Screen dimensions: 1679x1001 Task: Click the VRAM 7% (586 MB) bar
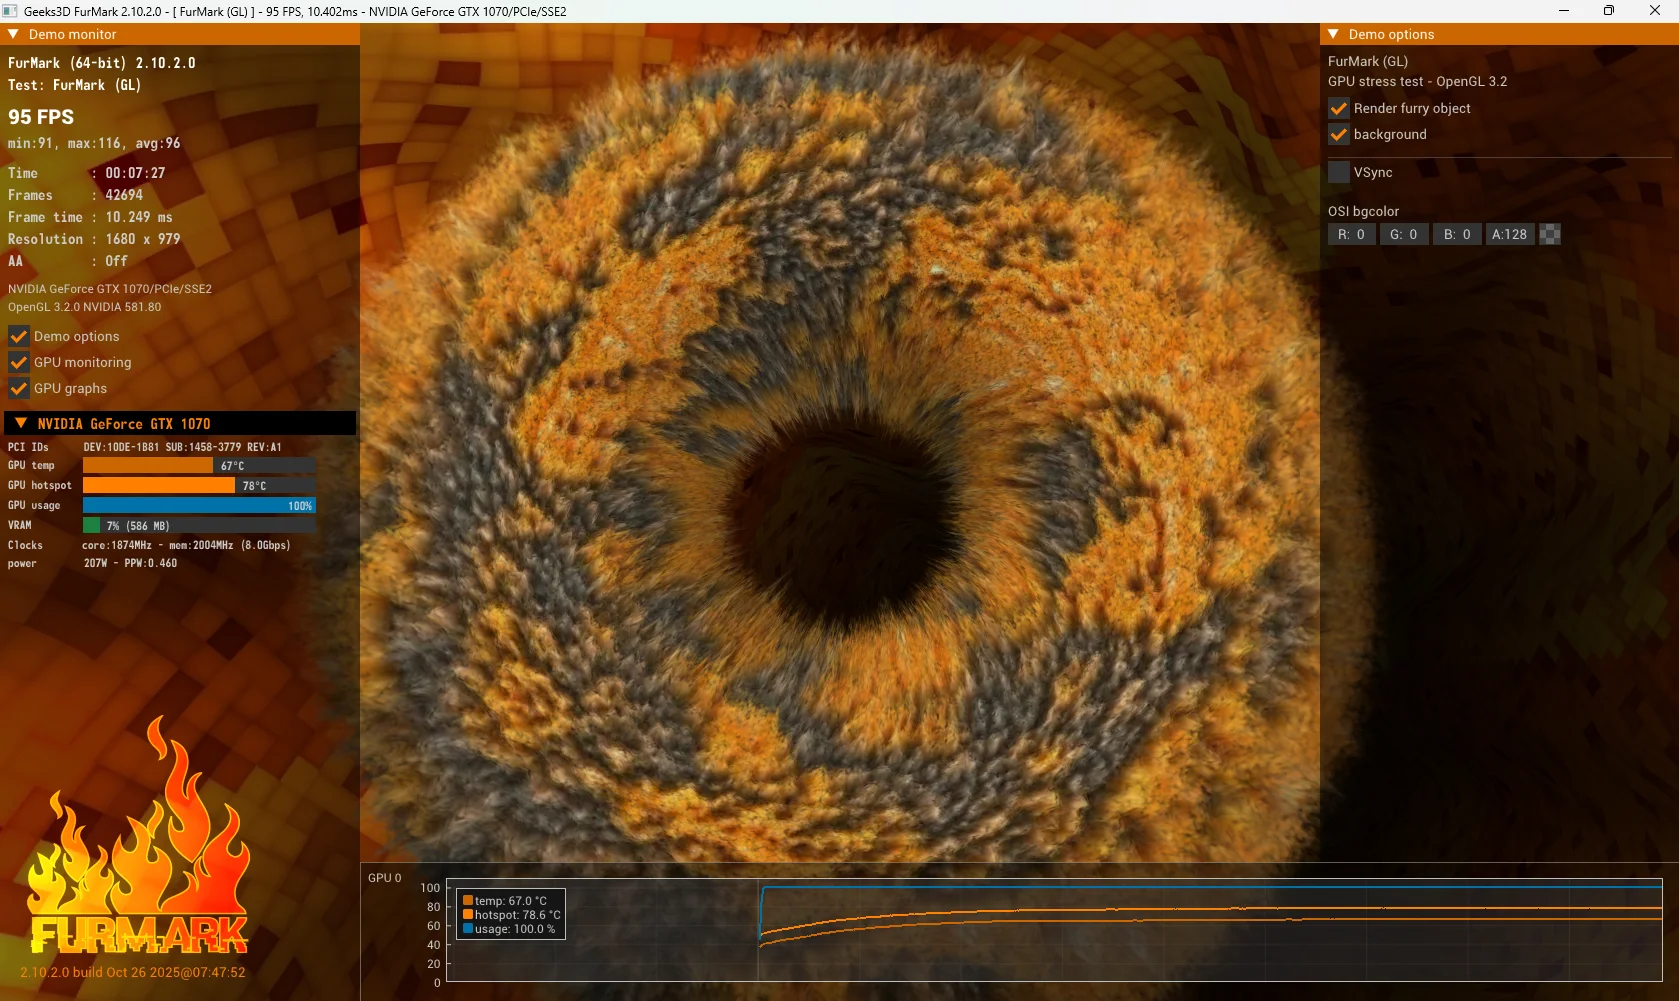tap(199, 525)
